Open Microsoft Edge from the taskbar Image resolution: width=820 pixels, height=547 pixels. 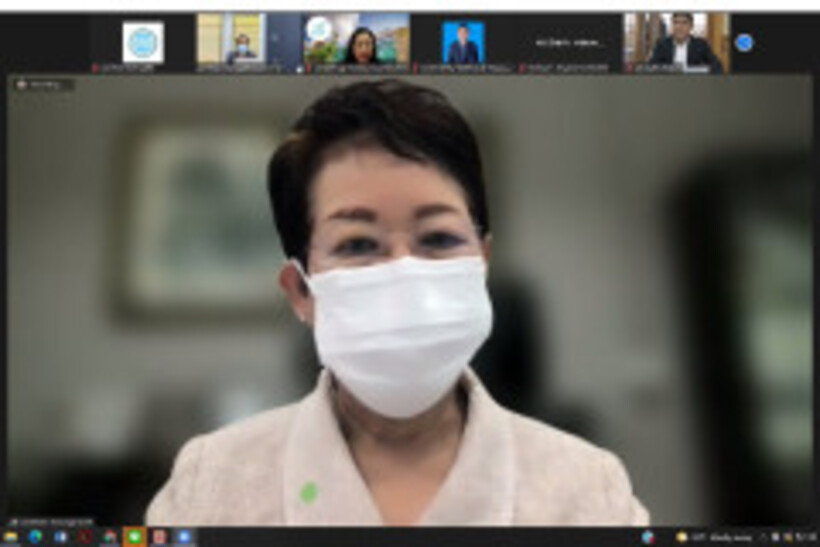(35, 537)
